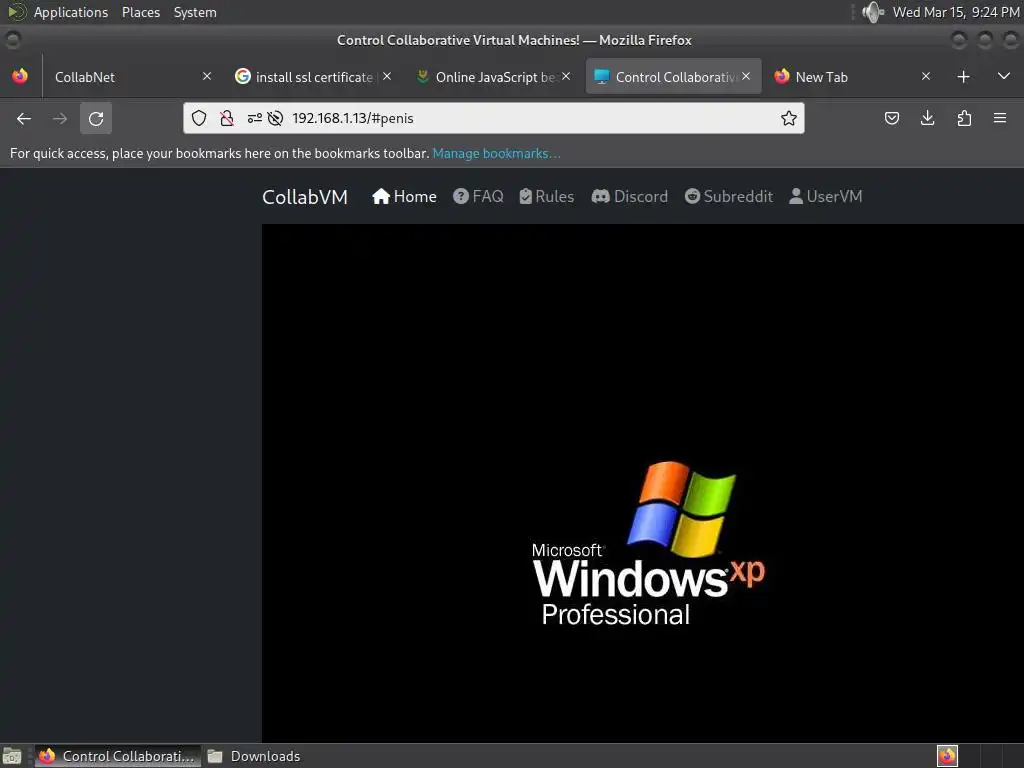Go back to the previous page
Image resolution: width=1024 pixels, height=768 pixels.
pos(24,118)
